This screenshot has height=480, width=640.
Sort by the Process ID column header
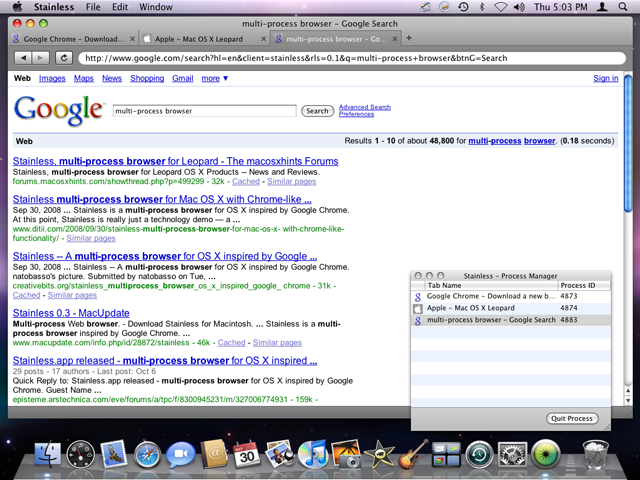(x=584, y=285)
